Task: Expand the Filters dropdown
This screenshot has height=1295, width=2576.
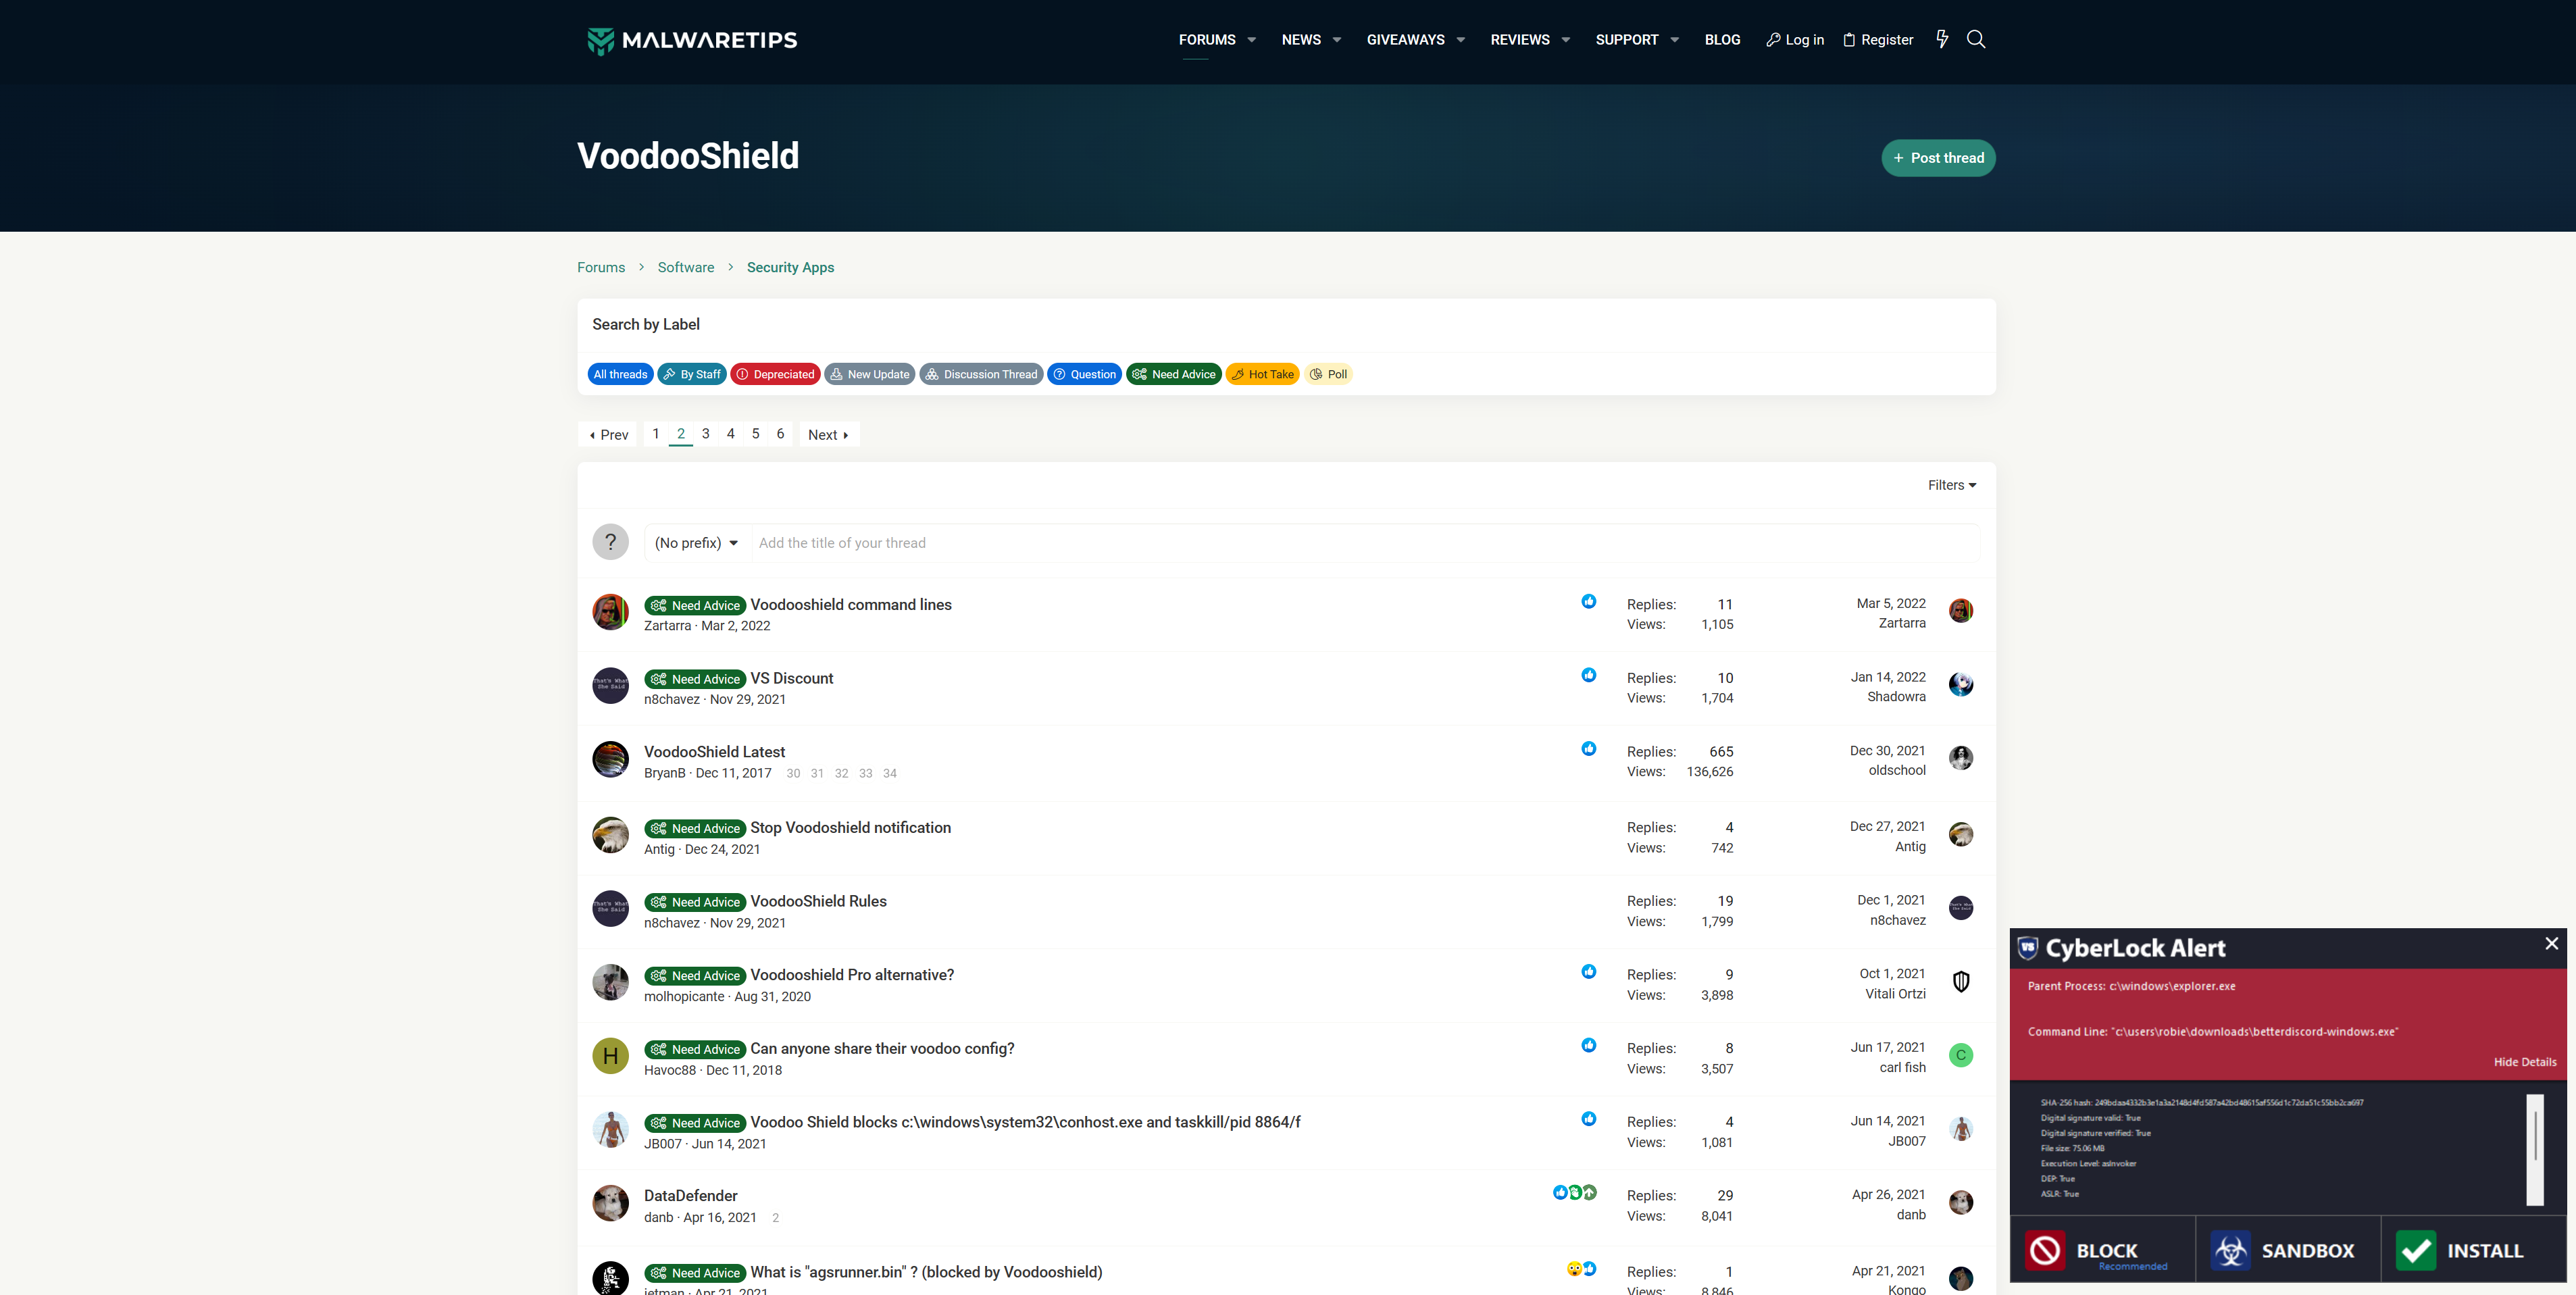Action: click(1951, 485)
